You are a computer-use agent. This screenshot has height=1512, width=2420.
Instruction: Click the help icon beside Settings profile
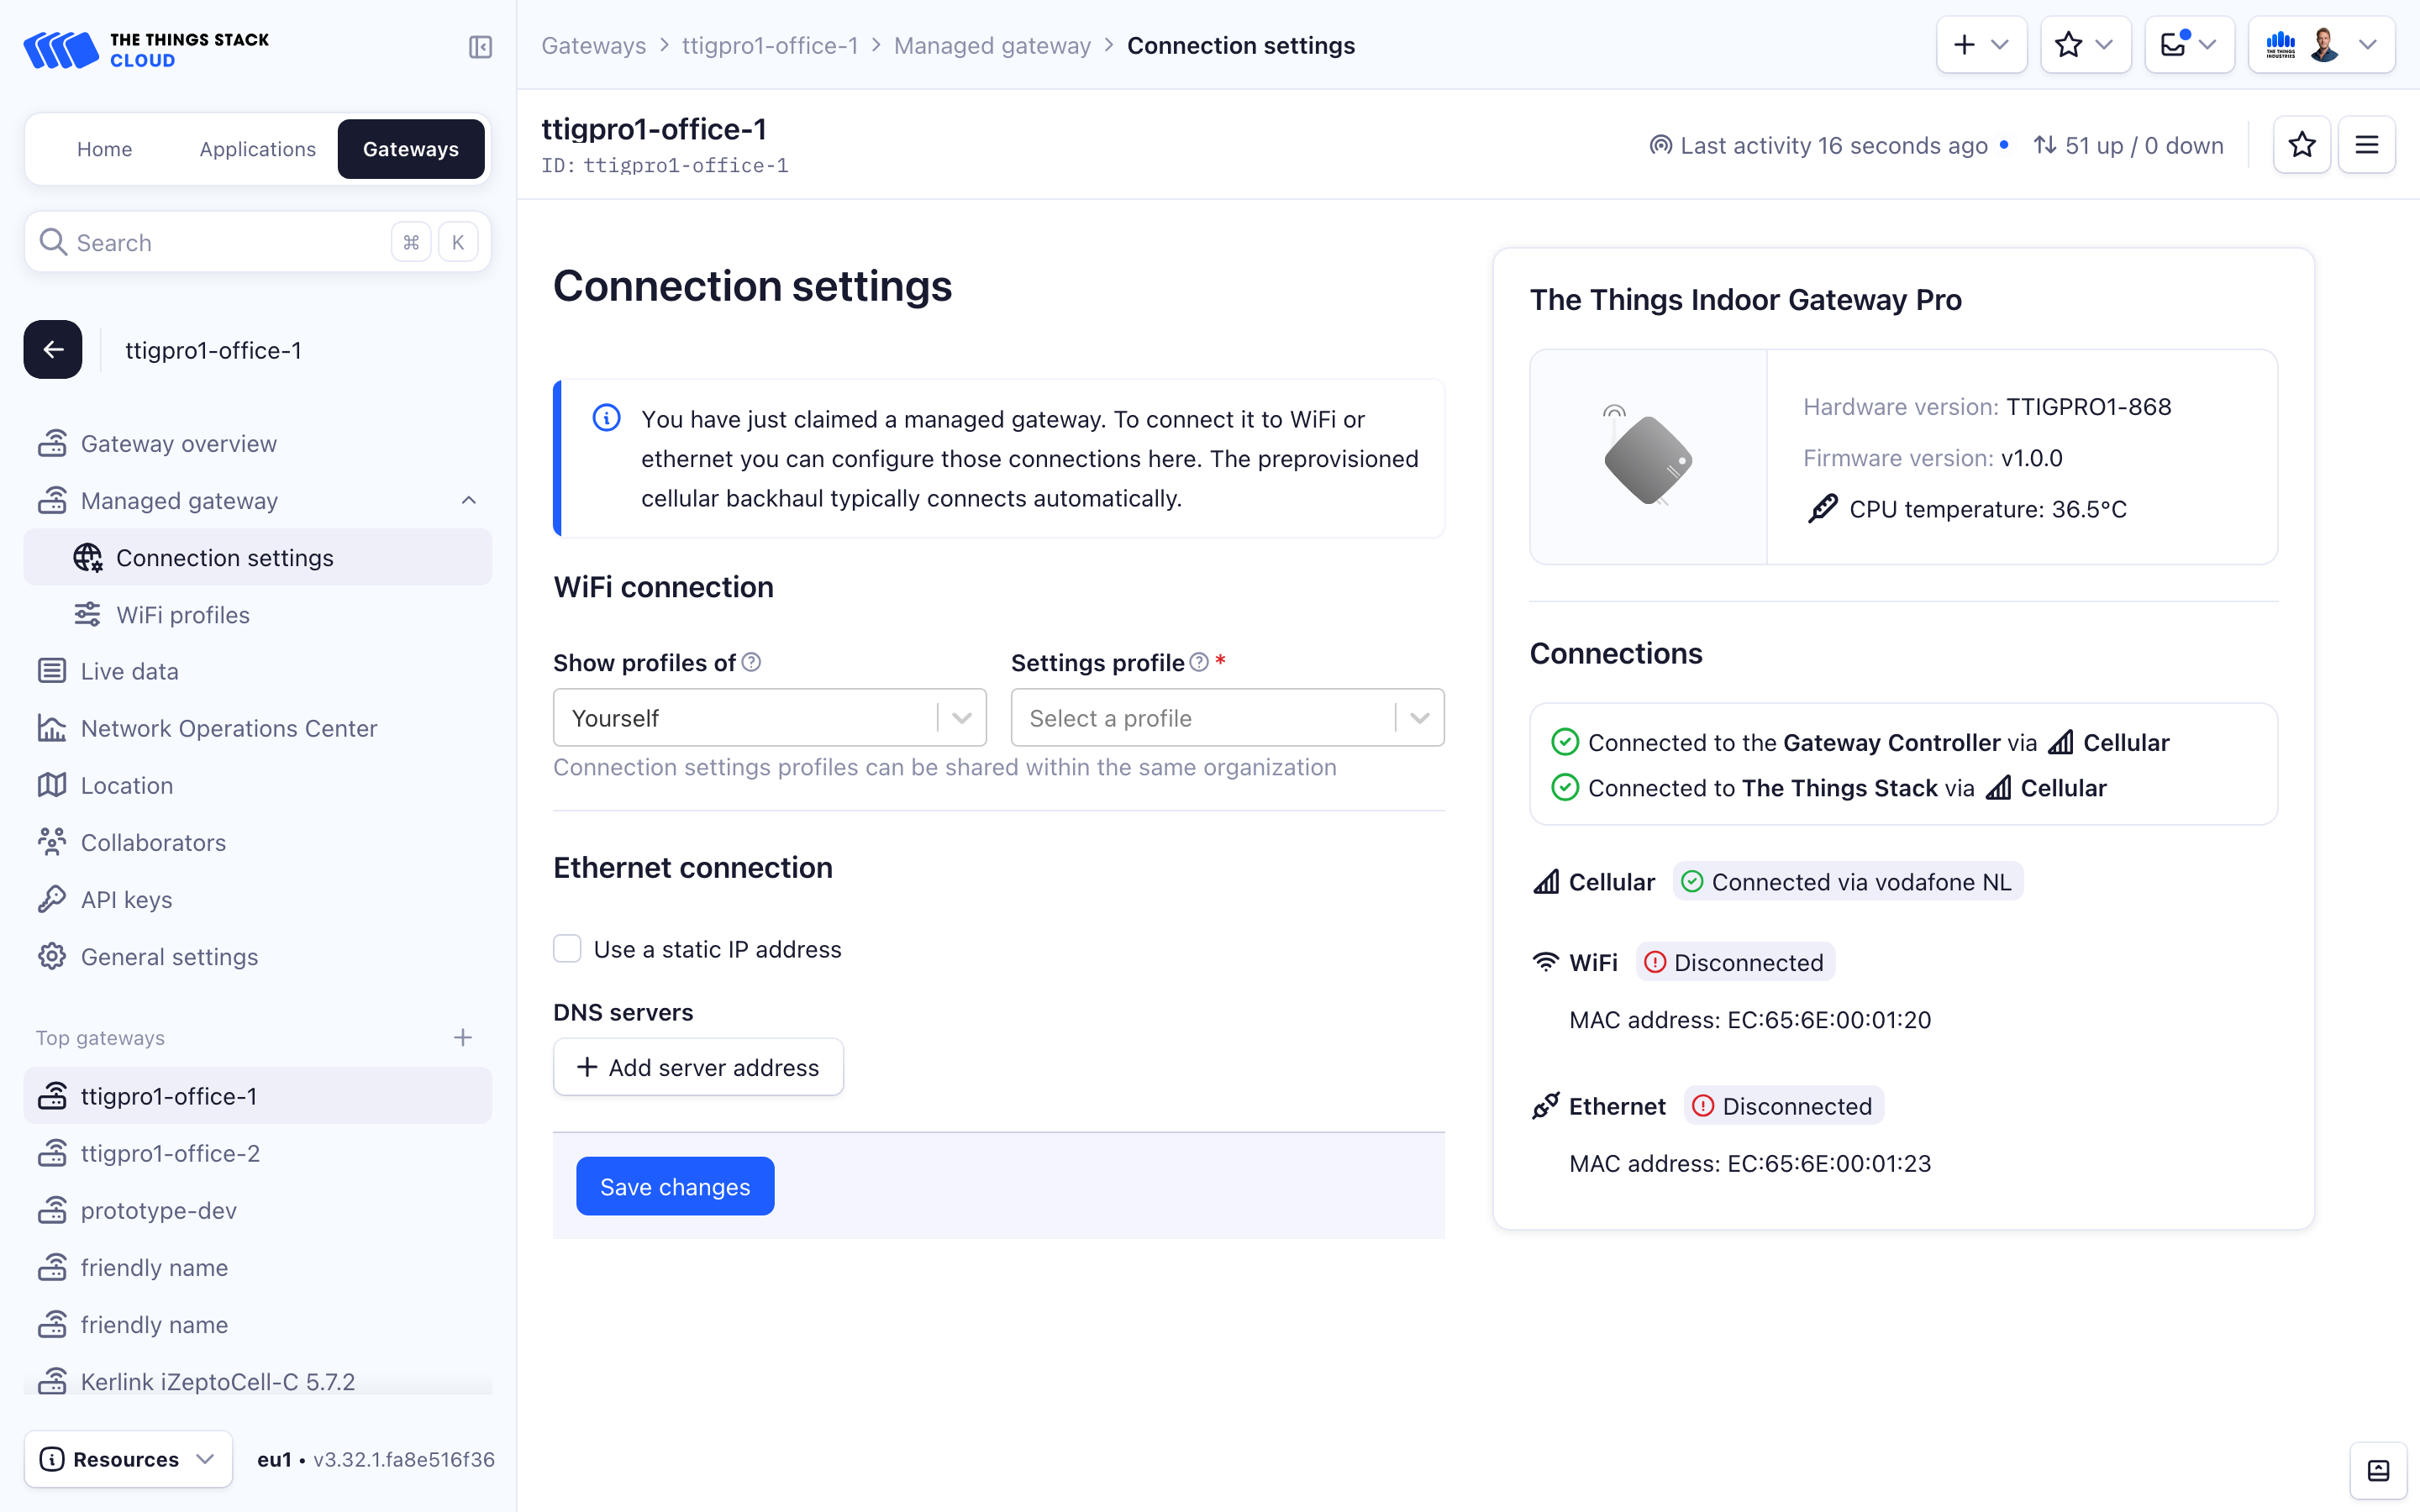pyautogui.click(x=1199, y=662)
